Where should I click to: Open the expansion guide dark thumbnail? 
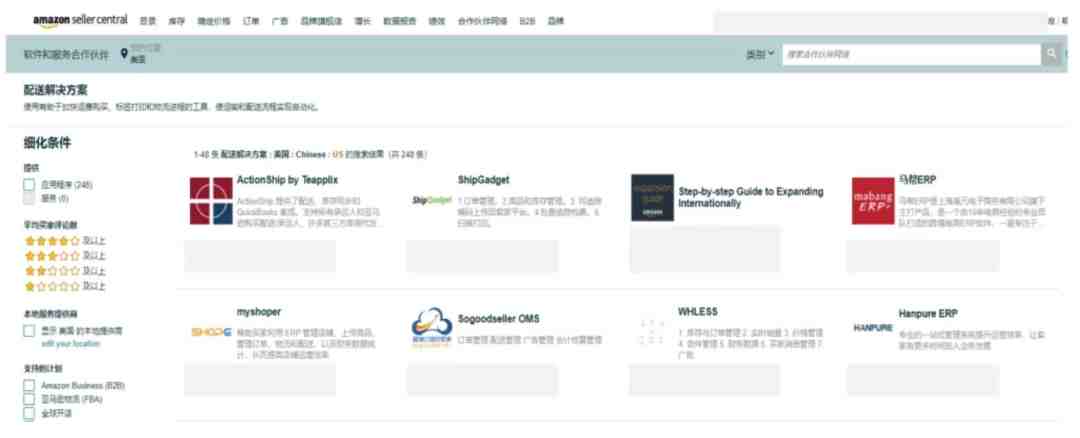(652, 198)
